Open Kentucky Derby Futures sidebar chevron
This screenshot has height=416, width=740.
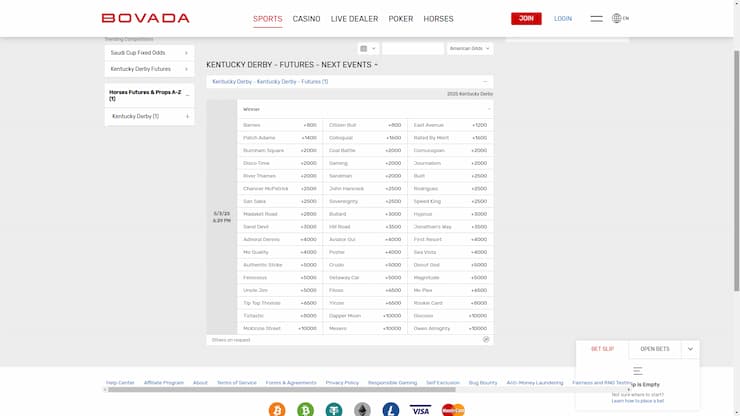(x=186, y=69)
